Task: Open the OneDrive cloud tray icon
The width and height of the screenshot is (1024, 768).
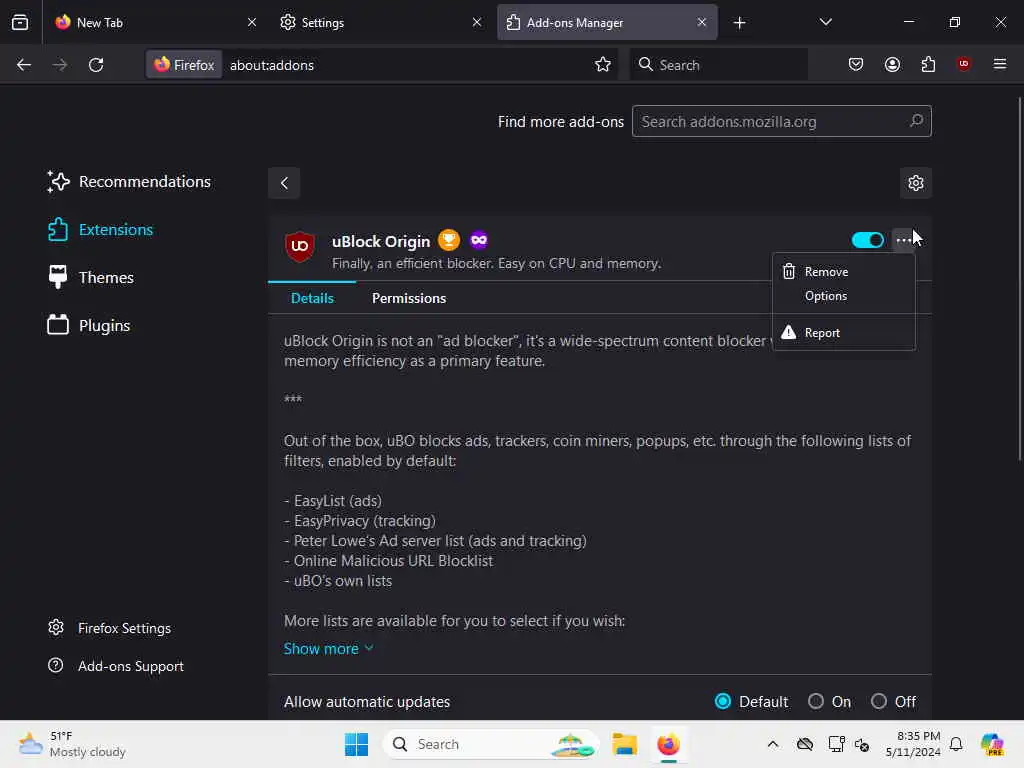Action: 805,744
